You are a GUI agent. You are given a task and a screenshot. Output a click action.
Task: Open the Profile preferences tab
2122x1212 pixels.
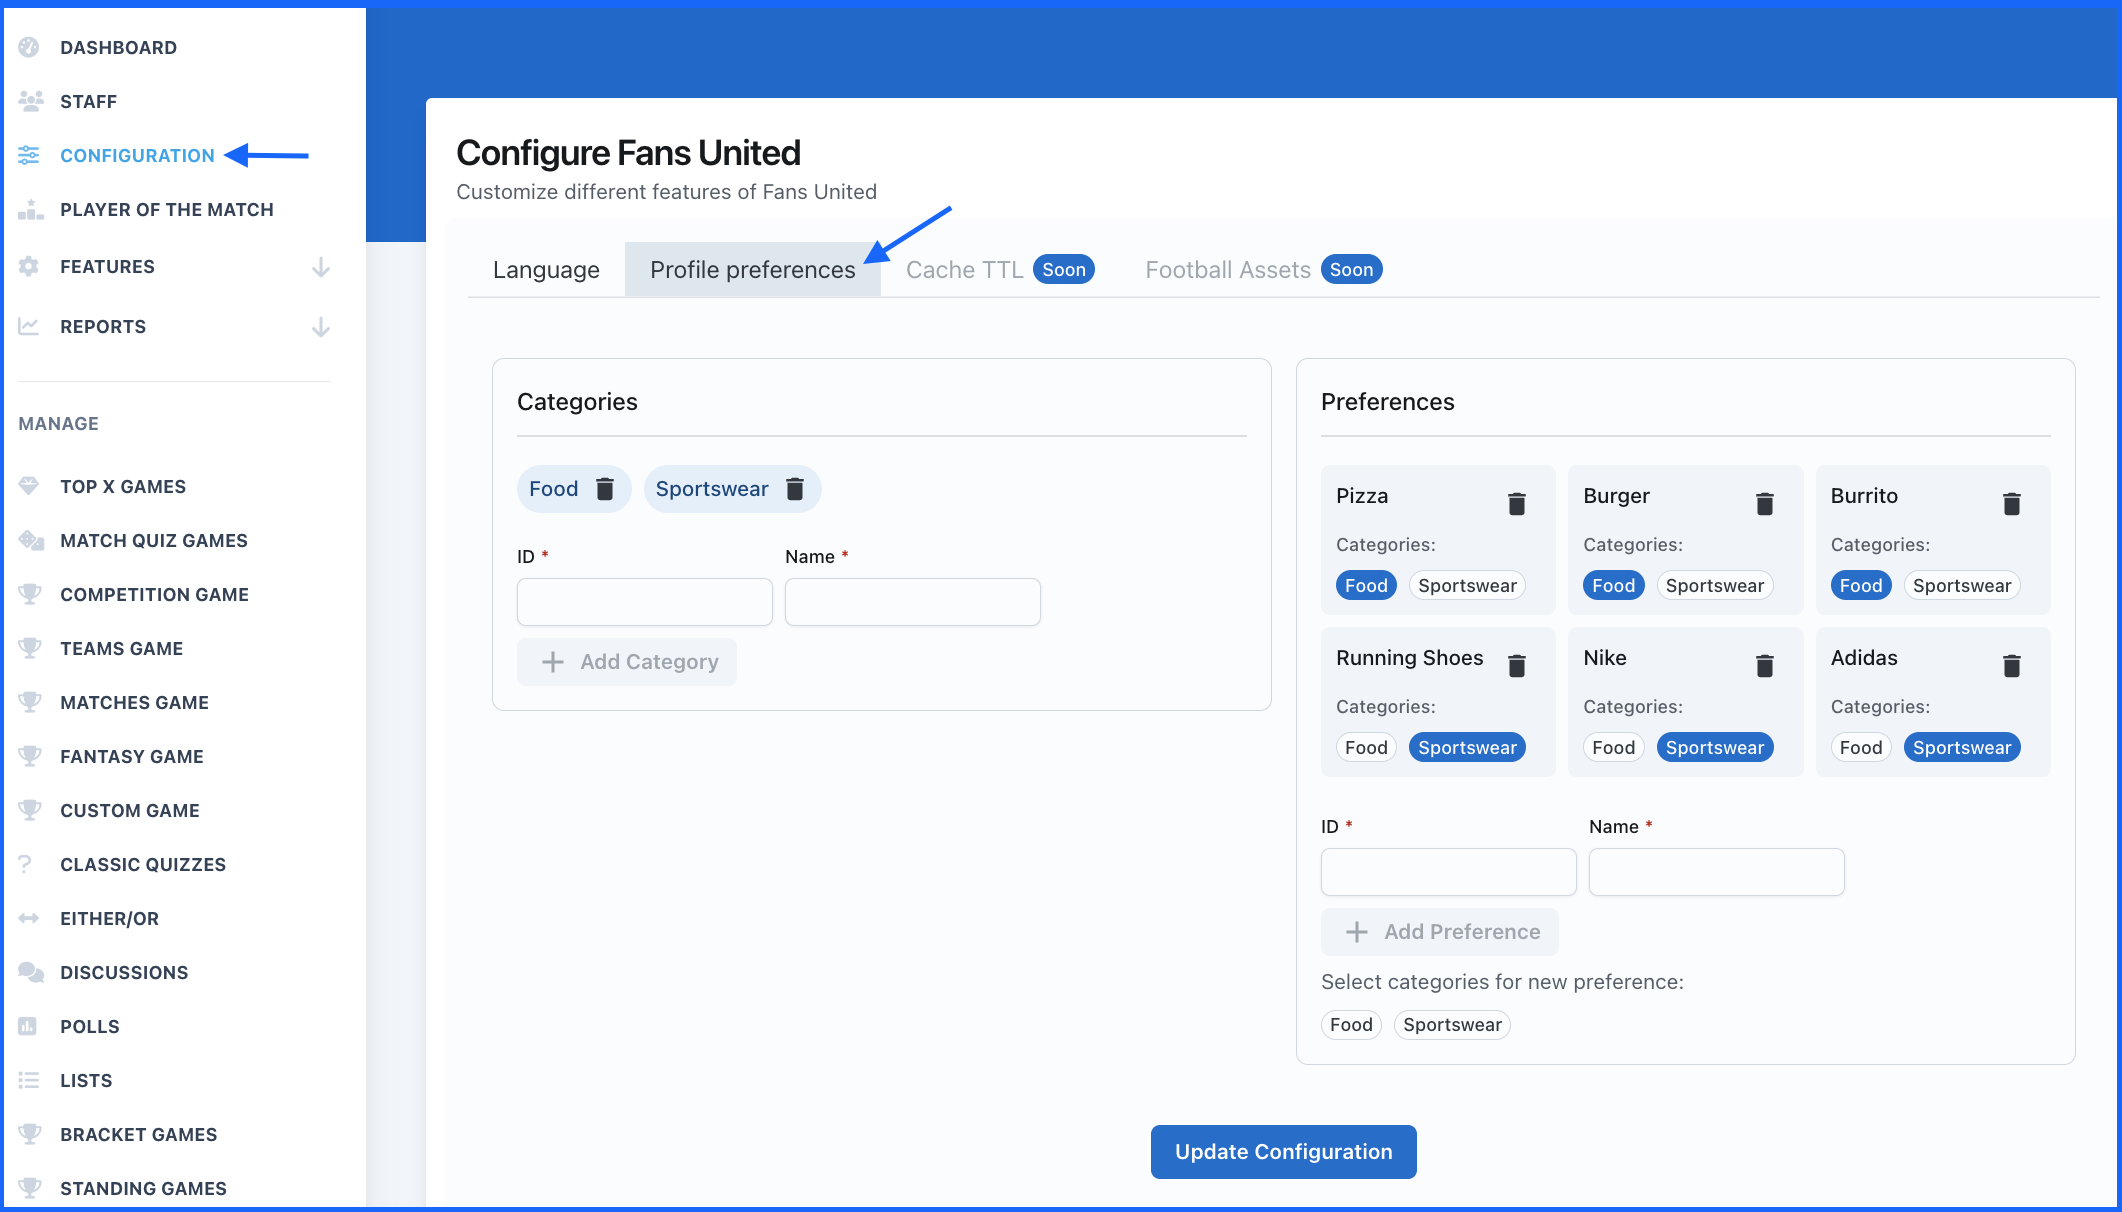pos(753,270)
